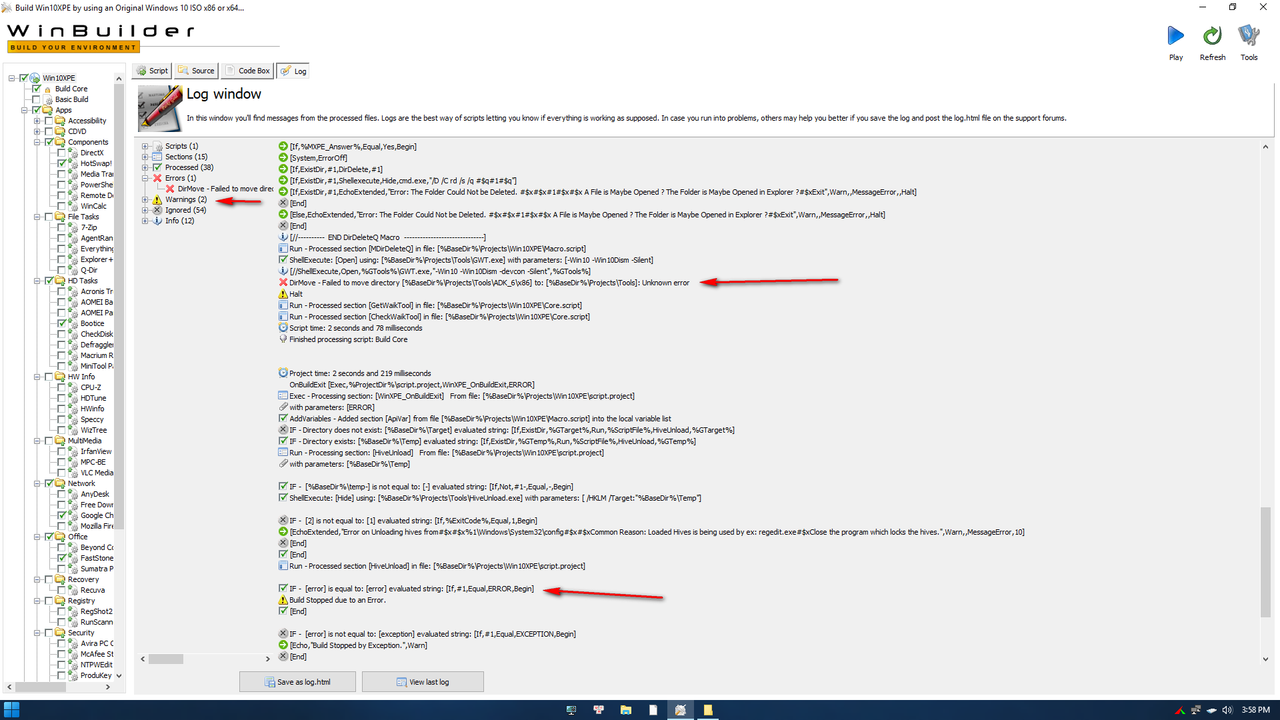Switch to the Source tab
The width and height of the screenshot is (1280, 720).
[x=196, y=71]
